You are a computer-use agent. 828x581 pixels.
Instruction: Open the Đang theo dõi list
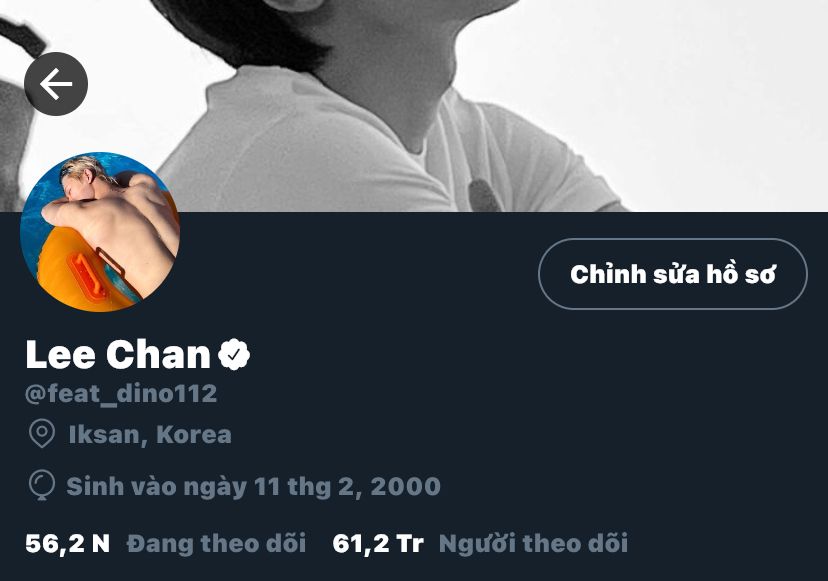pos(217,543)
